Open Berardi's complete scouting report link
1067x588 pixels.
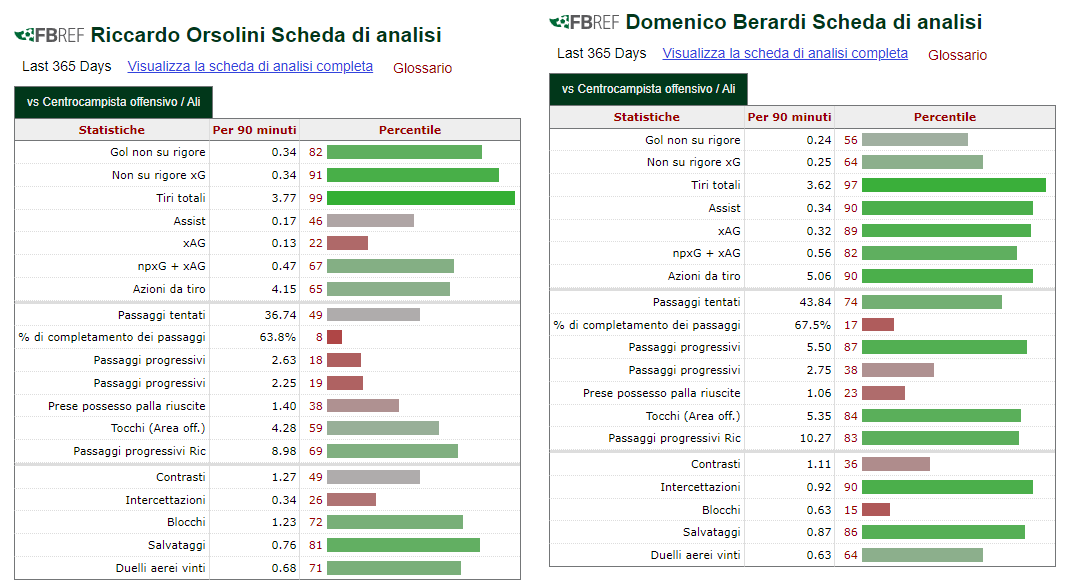pyautogui.click(x=785, y=53)
